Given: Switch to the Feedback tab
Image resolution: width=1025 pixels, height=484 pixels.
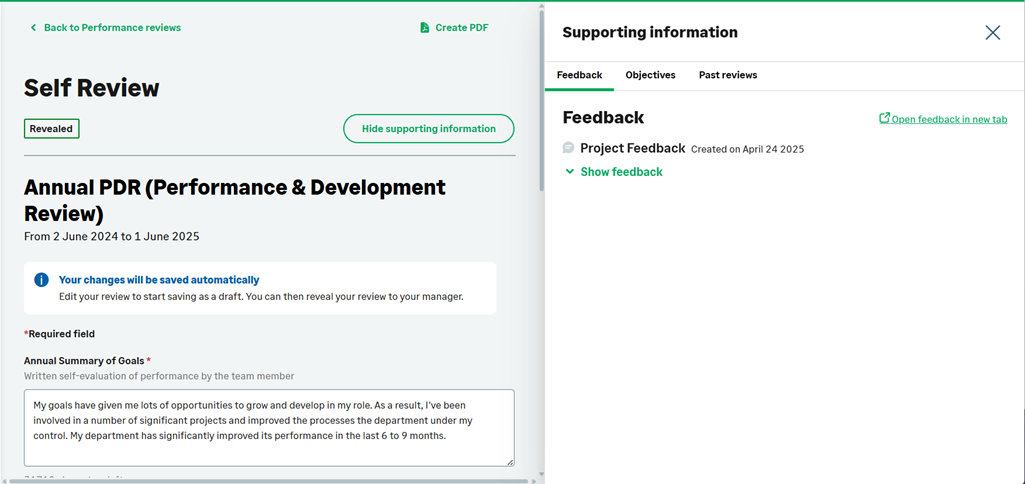Looking at the screenshot, I should 579,75.
